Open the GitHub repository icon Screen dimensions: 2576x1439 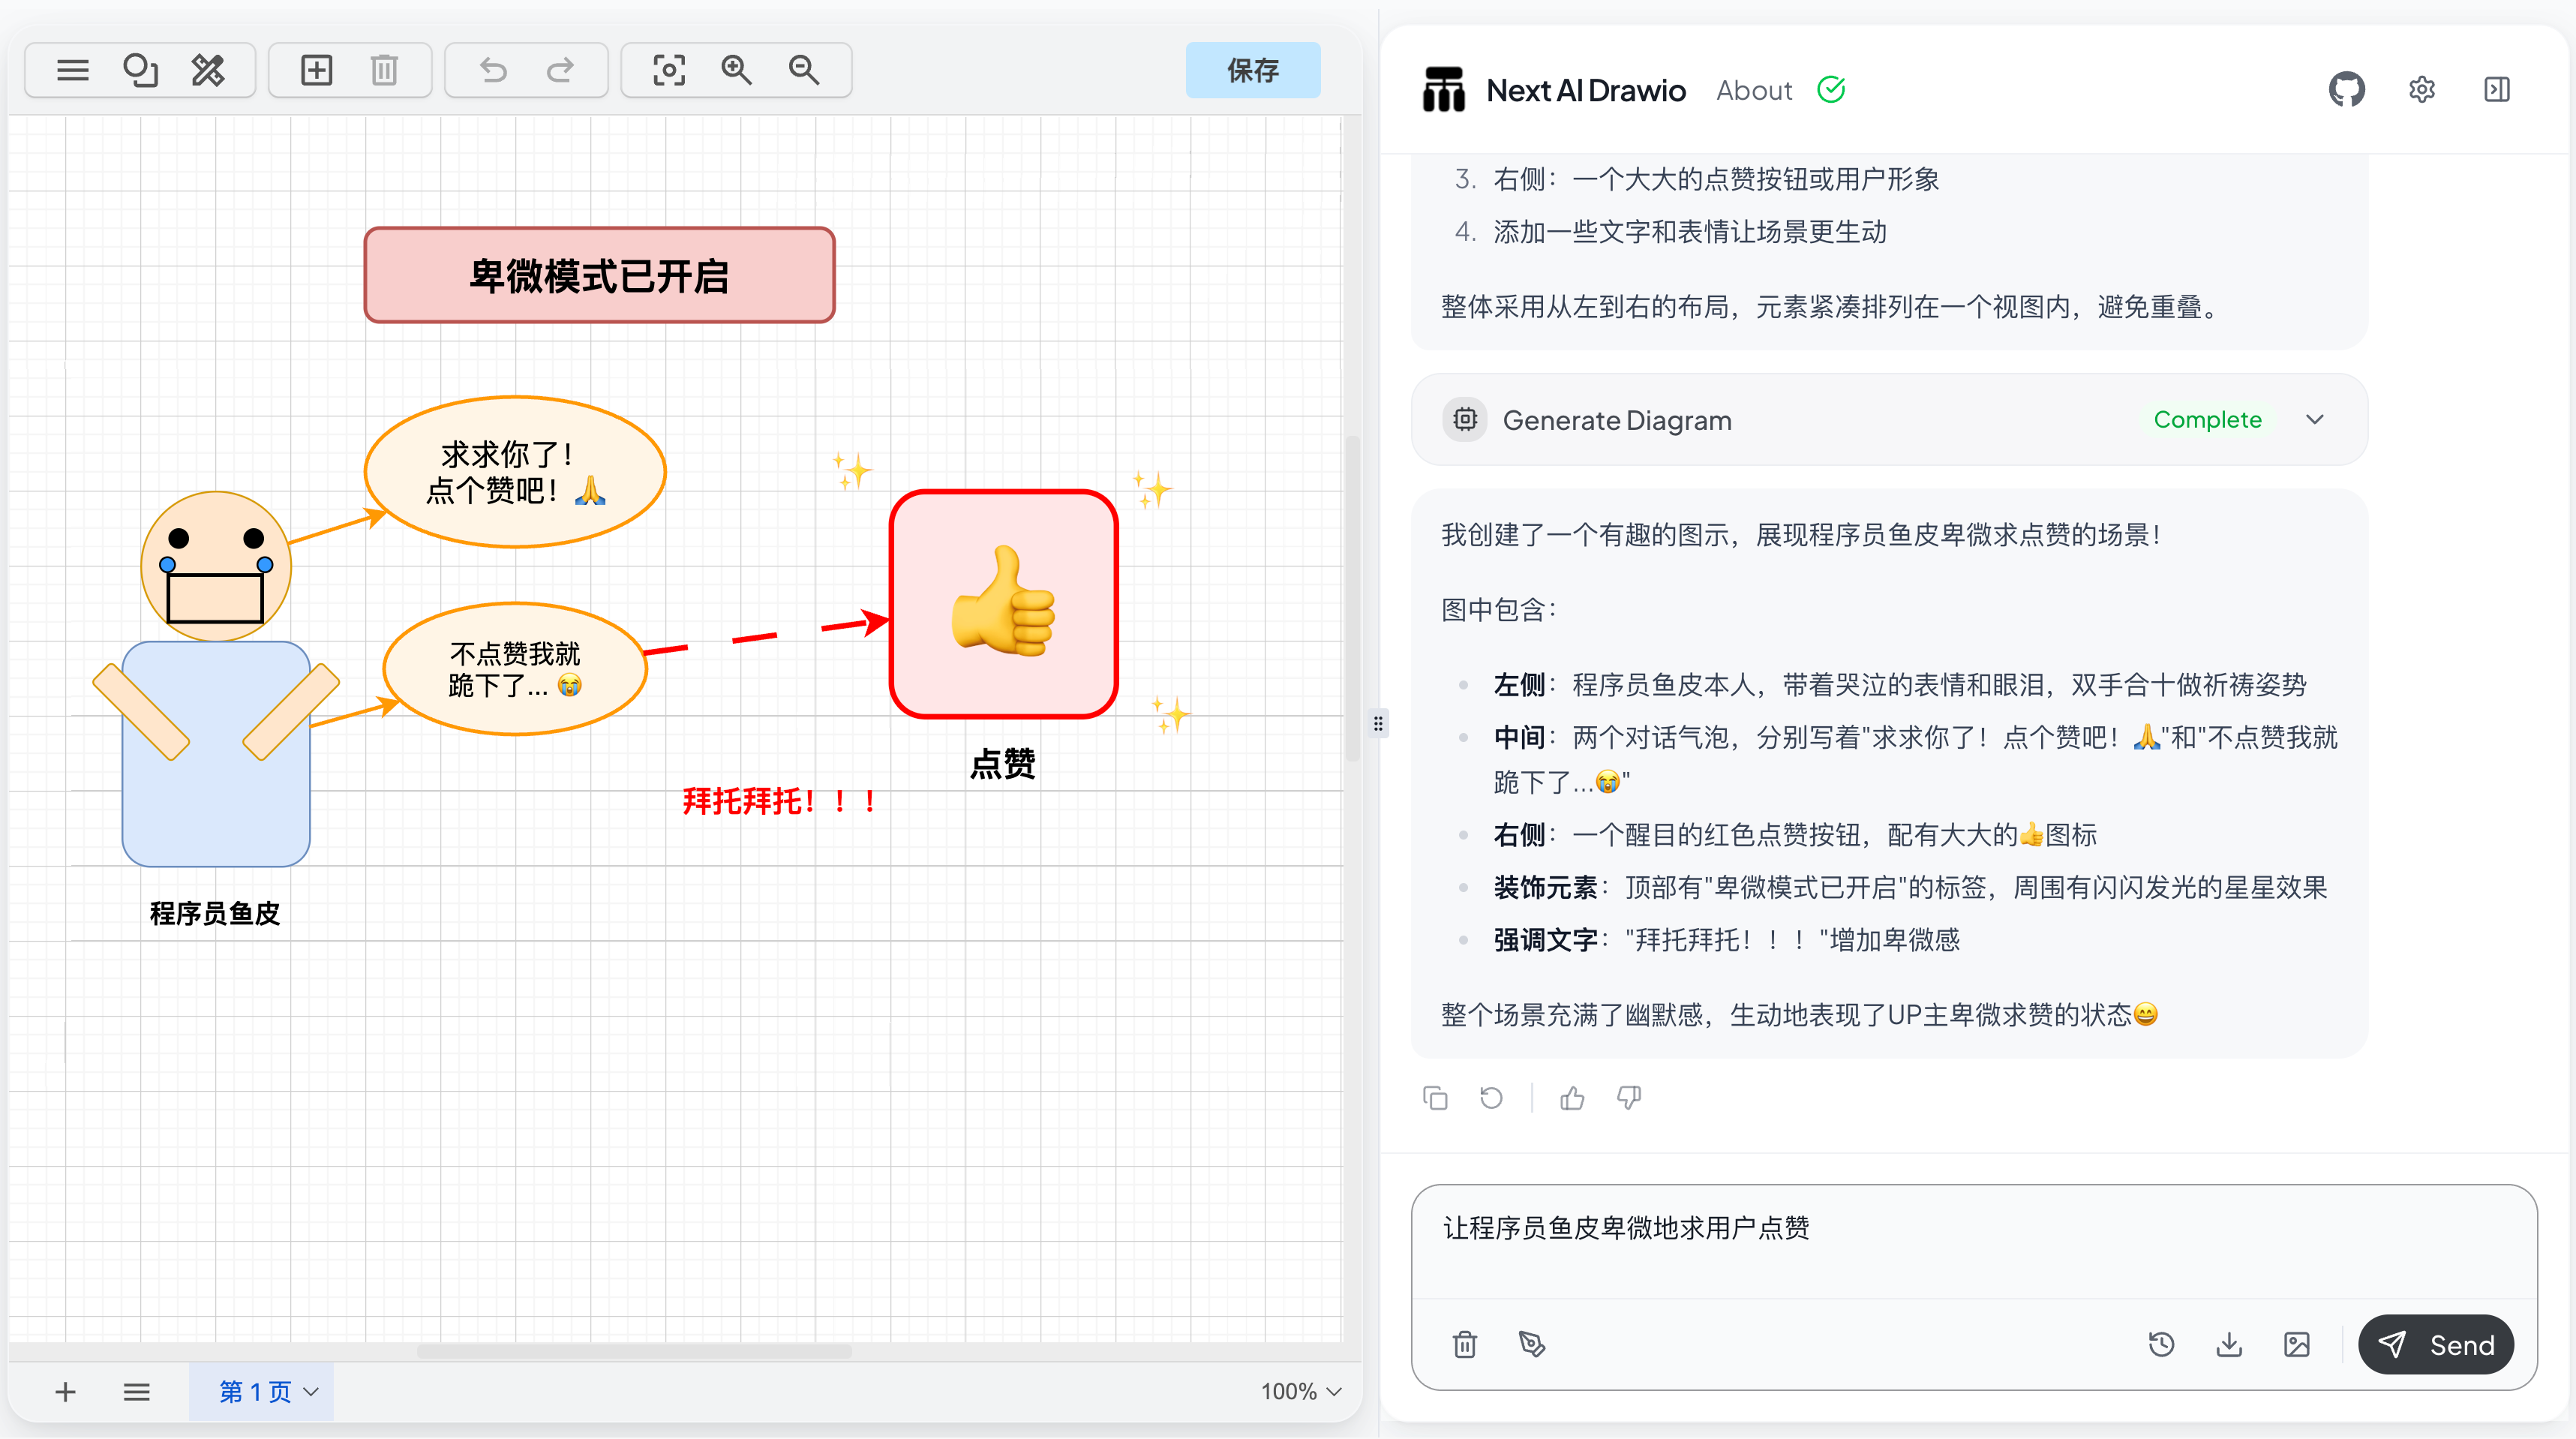[x=2346, y=90]
